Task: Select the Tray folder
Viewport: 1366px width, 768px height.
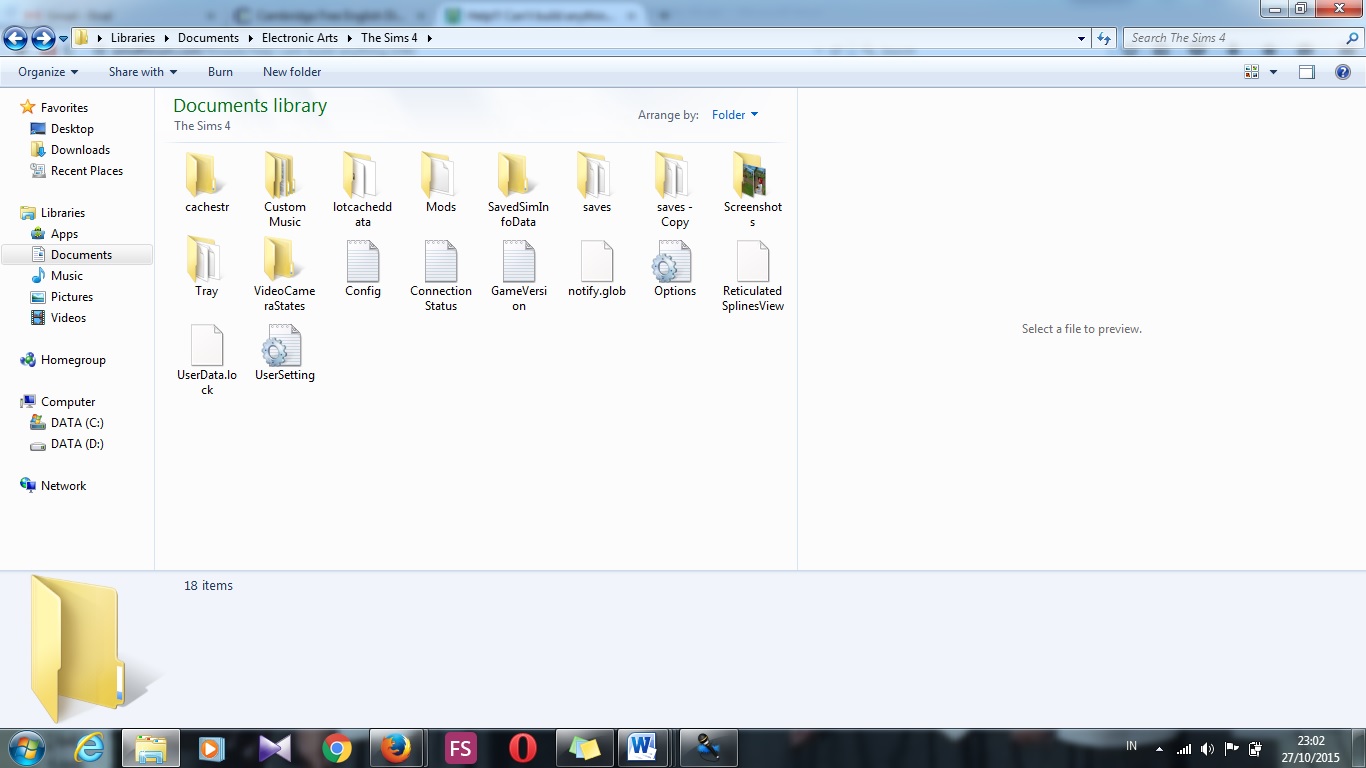Action: [207, 267]
